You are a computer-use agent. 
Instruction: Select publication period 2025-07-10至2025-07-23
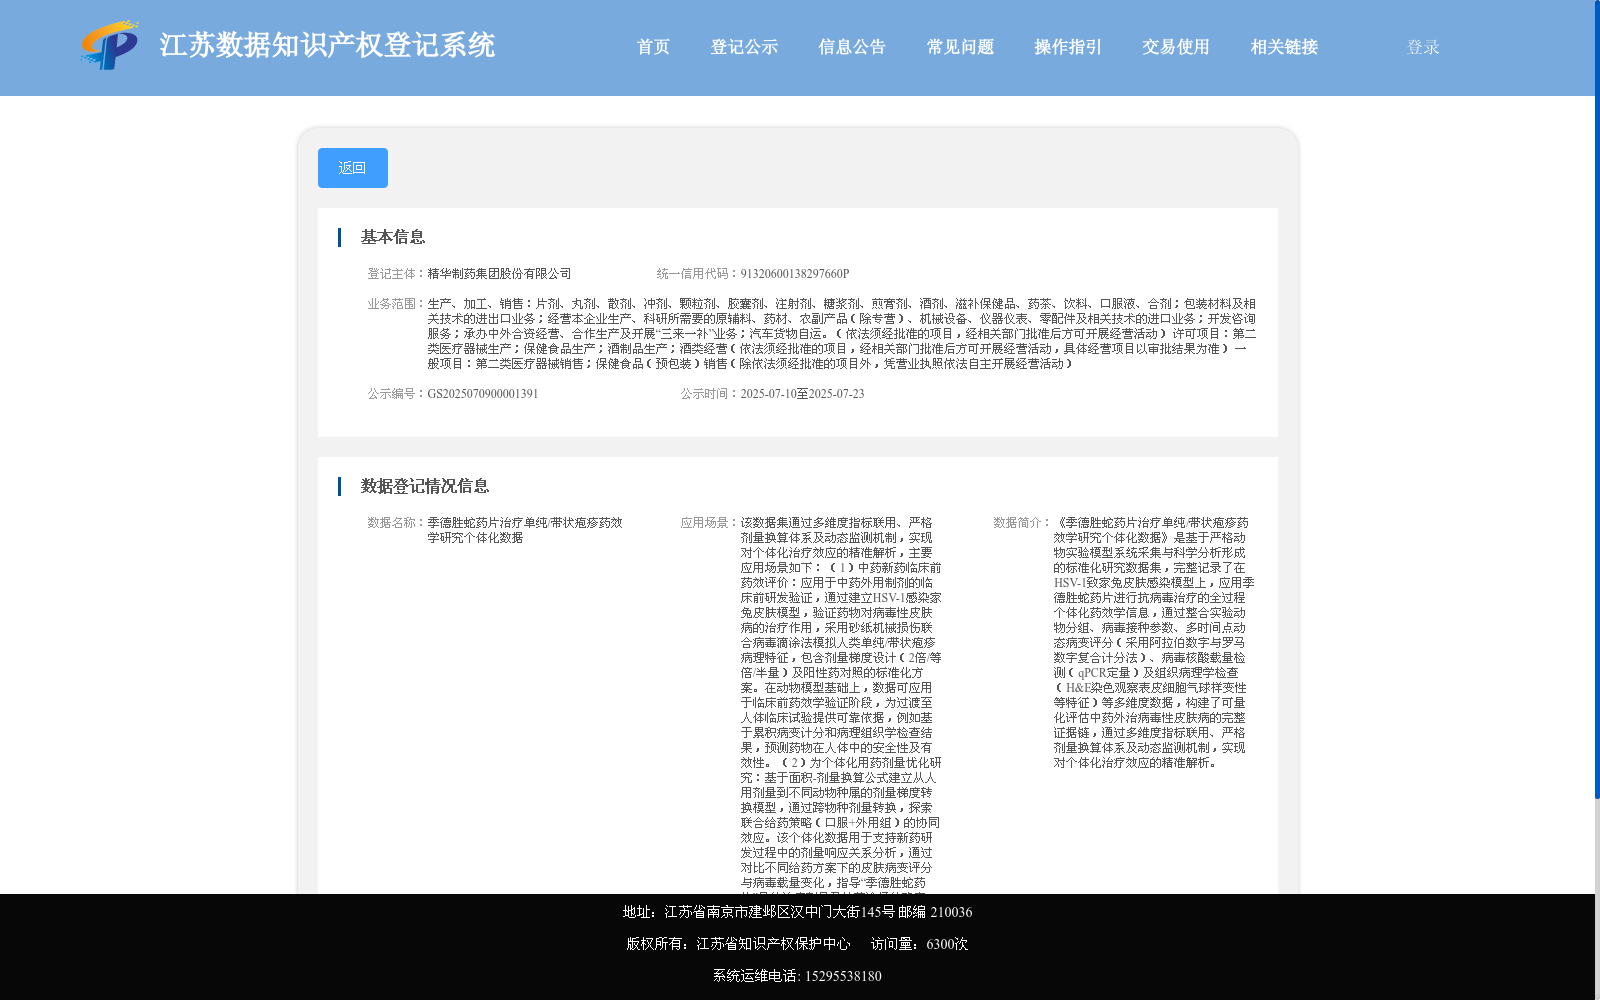(802, 394)
